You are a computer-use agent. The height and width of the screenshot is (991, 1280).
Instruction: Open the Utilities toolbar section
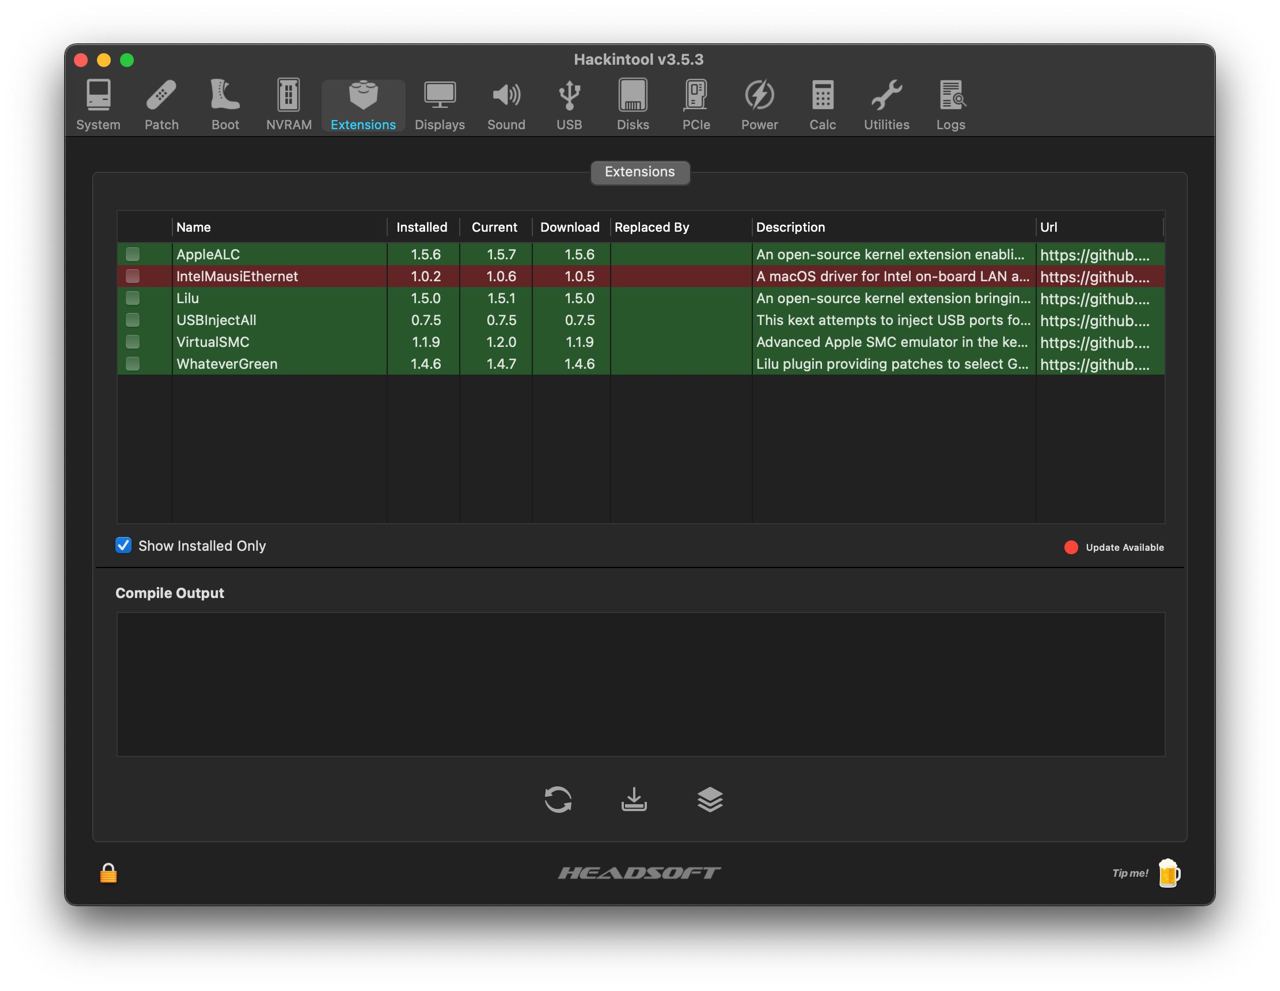click(887, 105)
